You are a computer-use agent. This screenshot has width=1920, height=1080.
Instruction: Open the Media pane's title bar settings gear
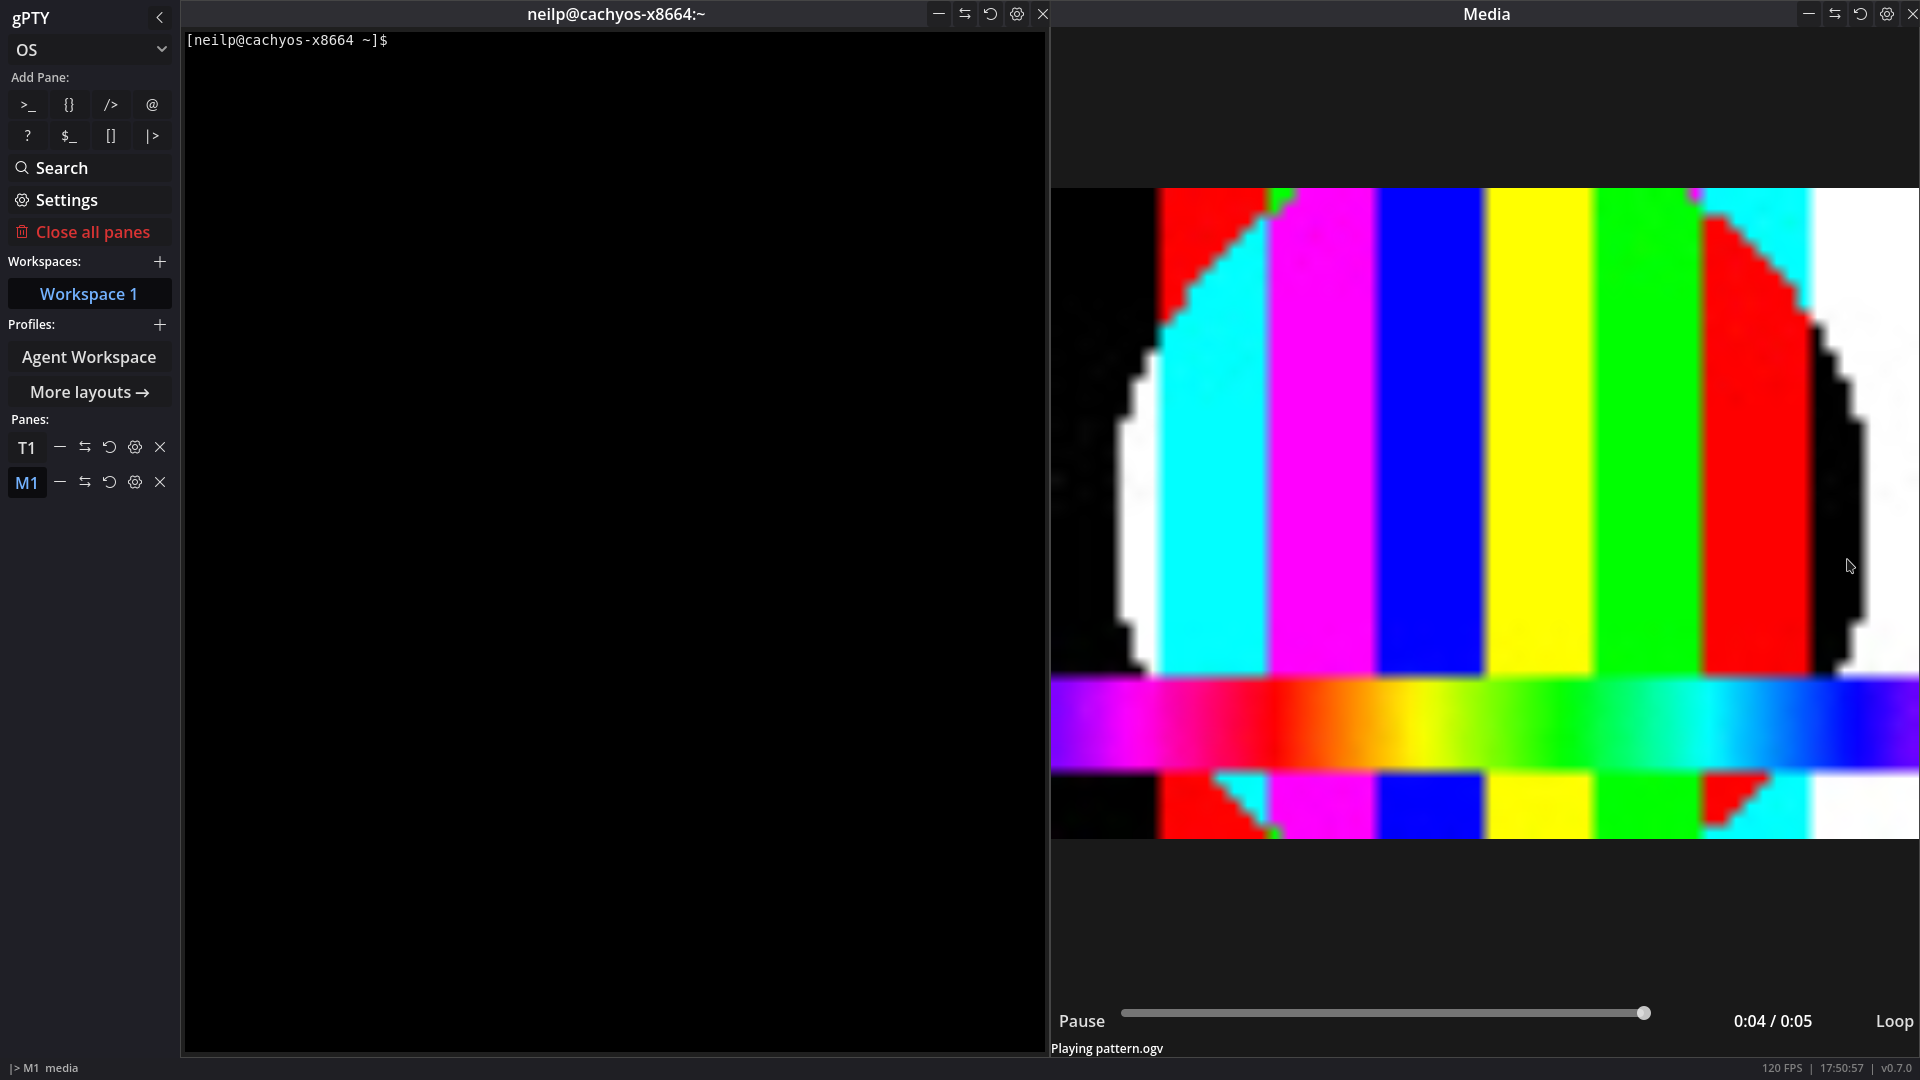1887,14
